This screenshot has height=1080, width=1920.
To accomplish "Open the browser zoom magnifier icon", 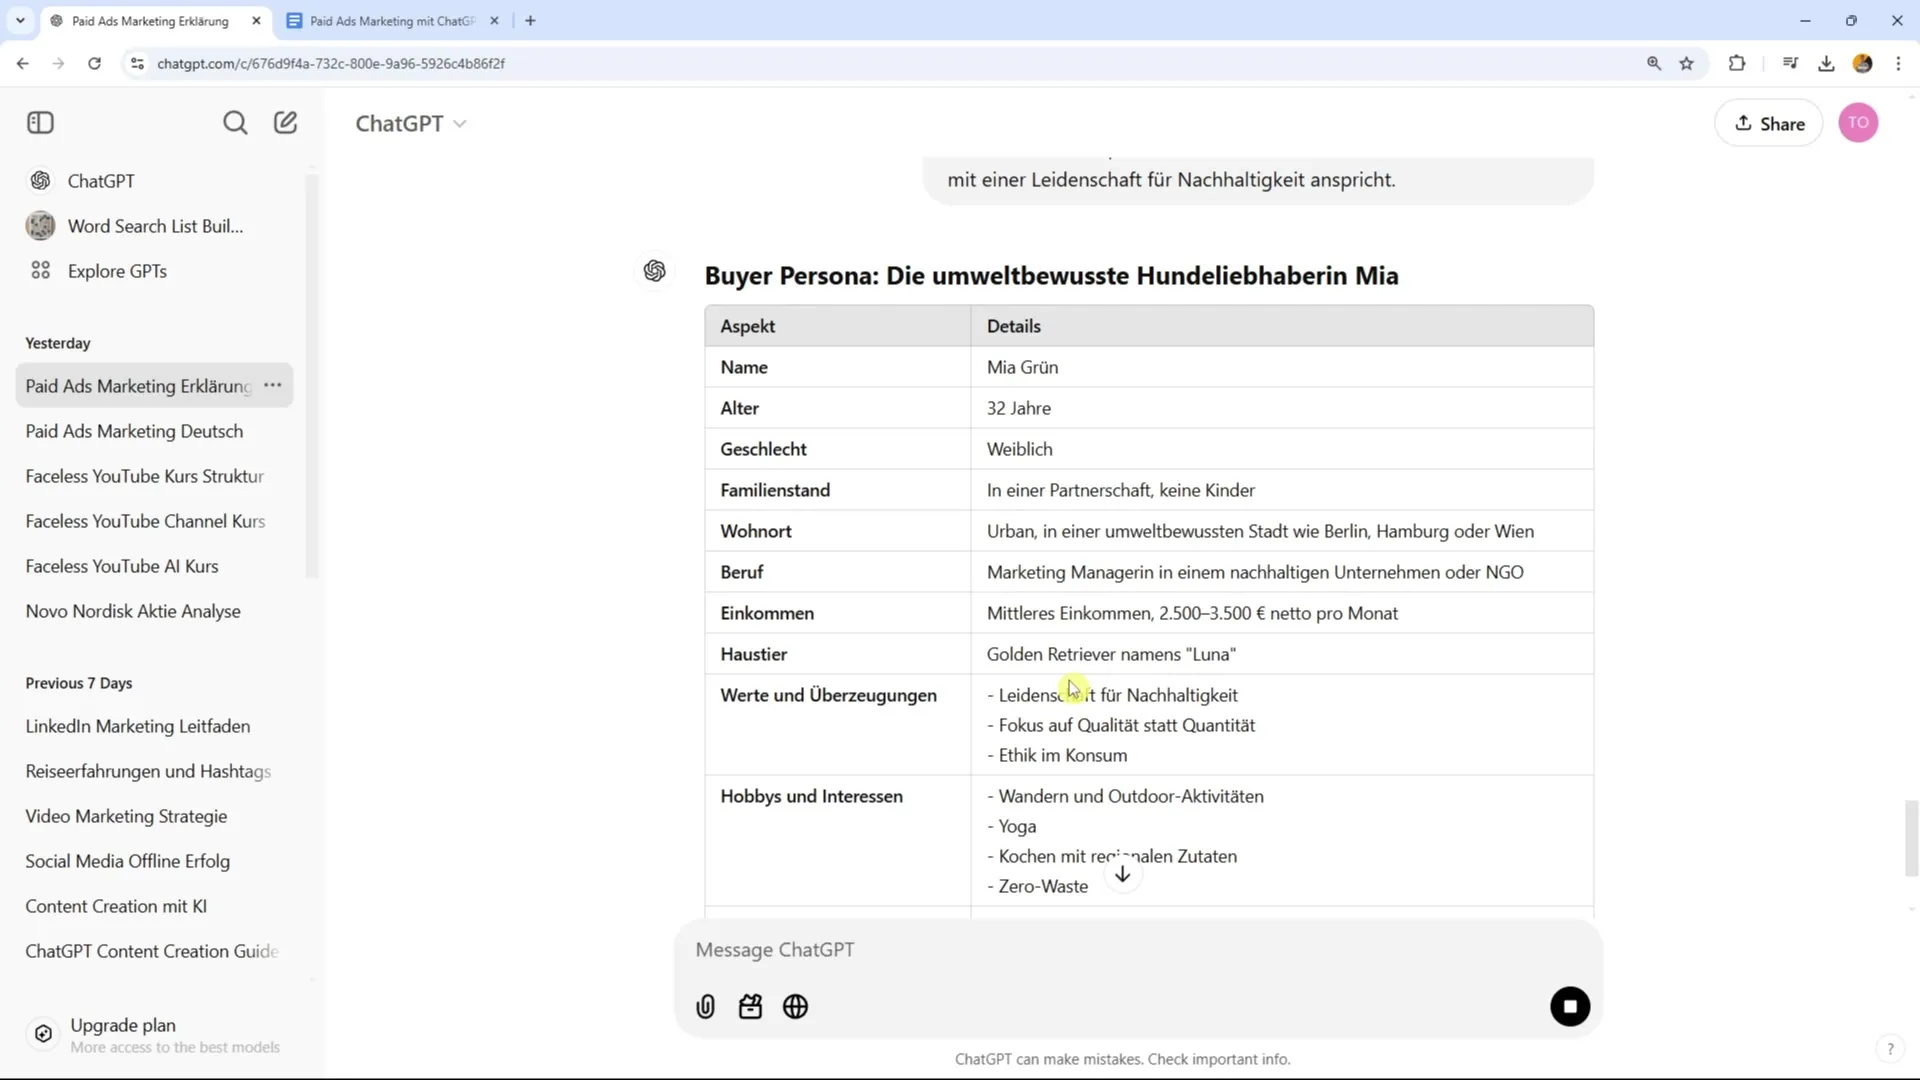I will tap(1654, 63).
